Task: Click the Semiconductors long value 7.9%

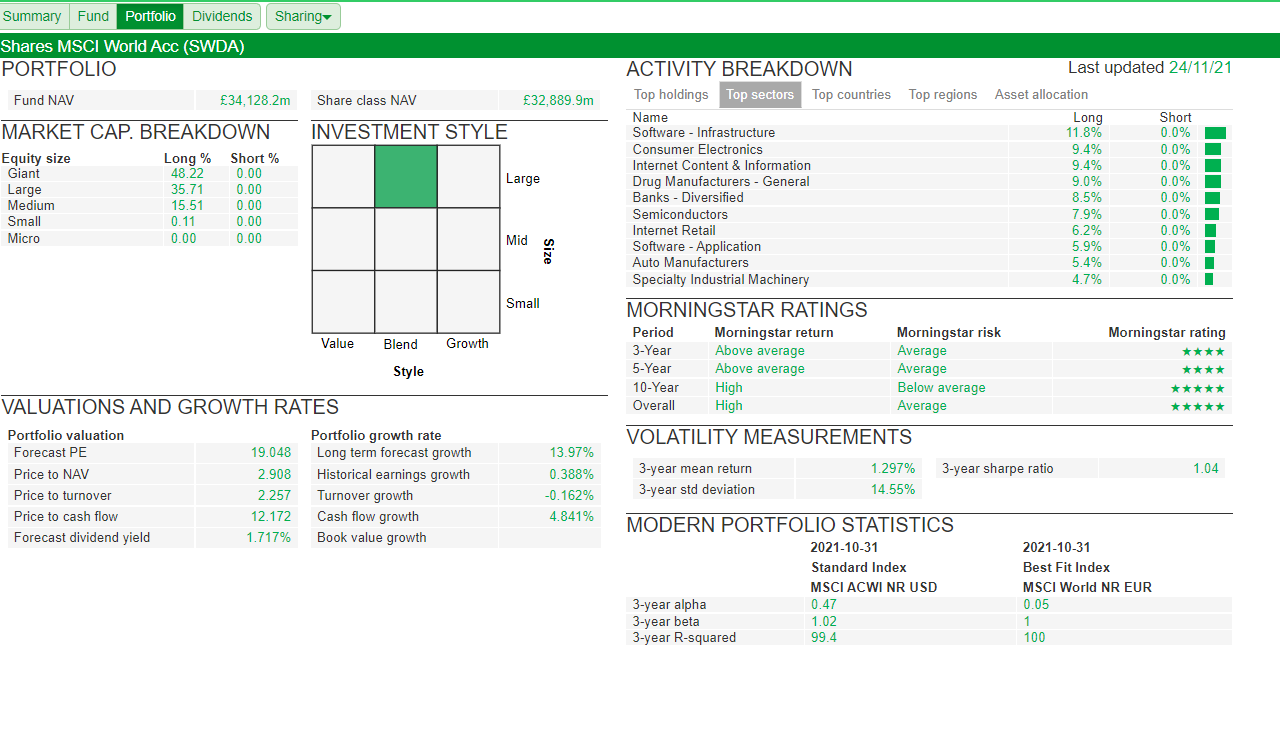Action: [x=1087, y=214]
